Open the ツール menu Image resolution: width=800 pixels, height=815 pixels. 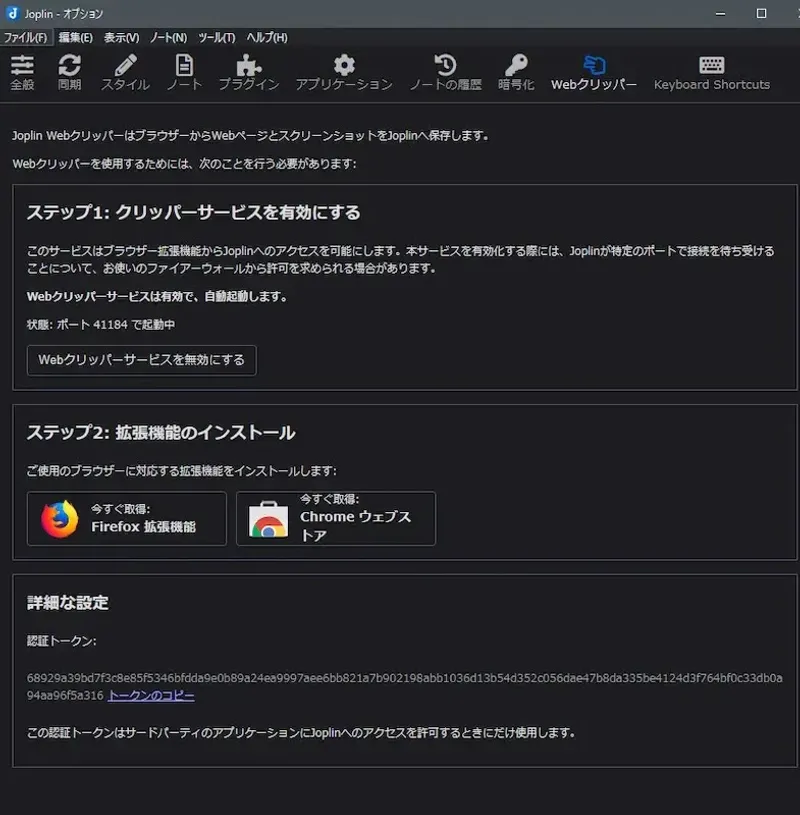click(x=218, y=37)
